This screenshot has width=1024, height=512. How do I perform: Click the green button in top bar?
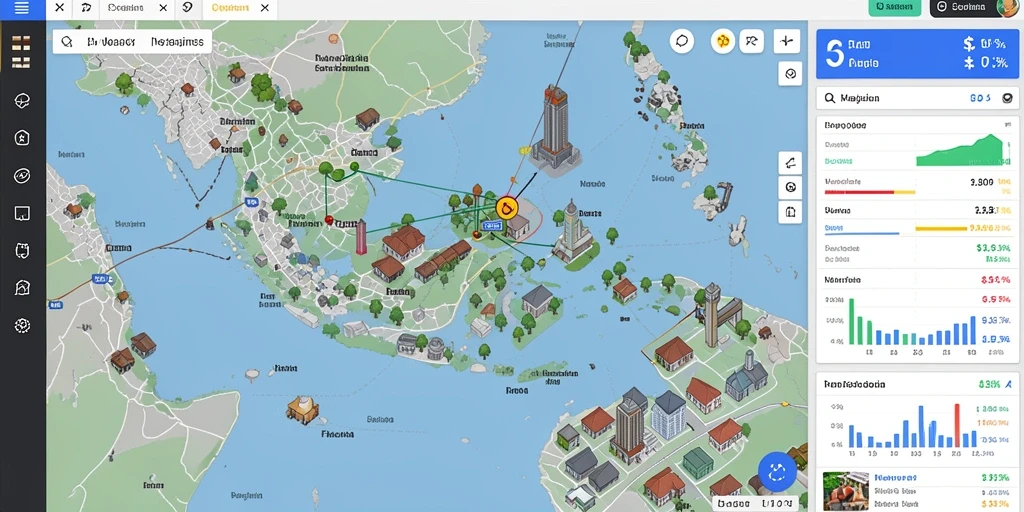click(895, 7)
